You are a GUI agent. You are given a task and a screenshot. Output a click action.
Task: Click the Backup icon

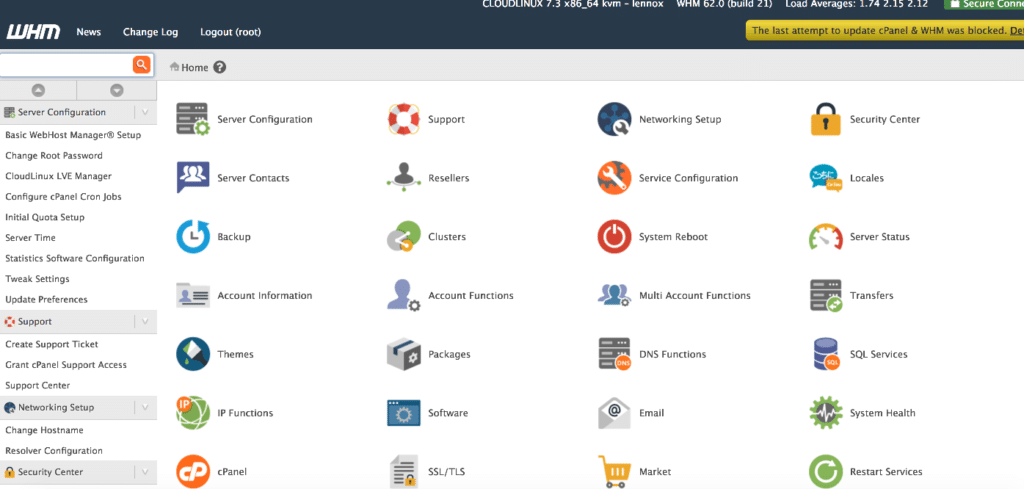click(x=192, y=237)
